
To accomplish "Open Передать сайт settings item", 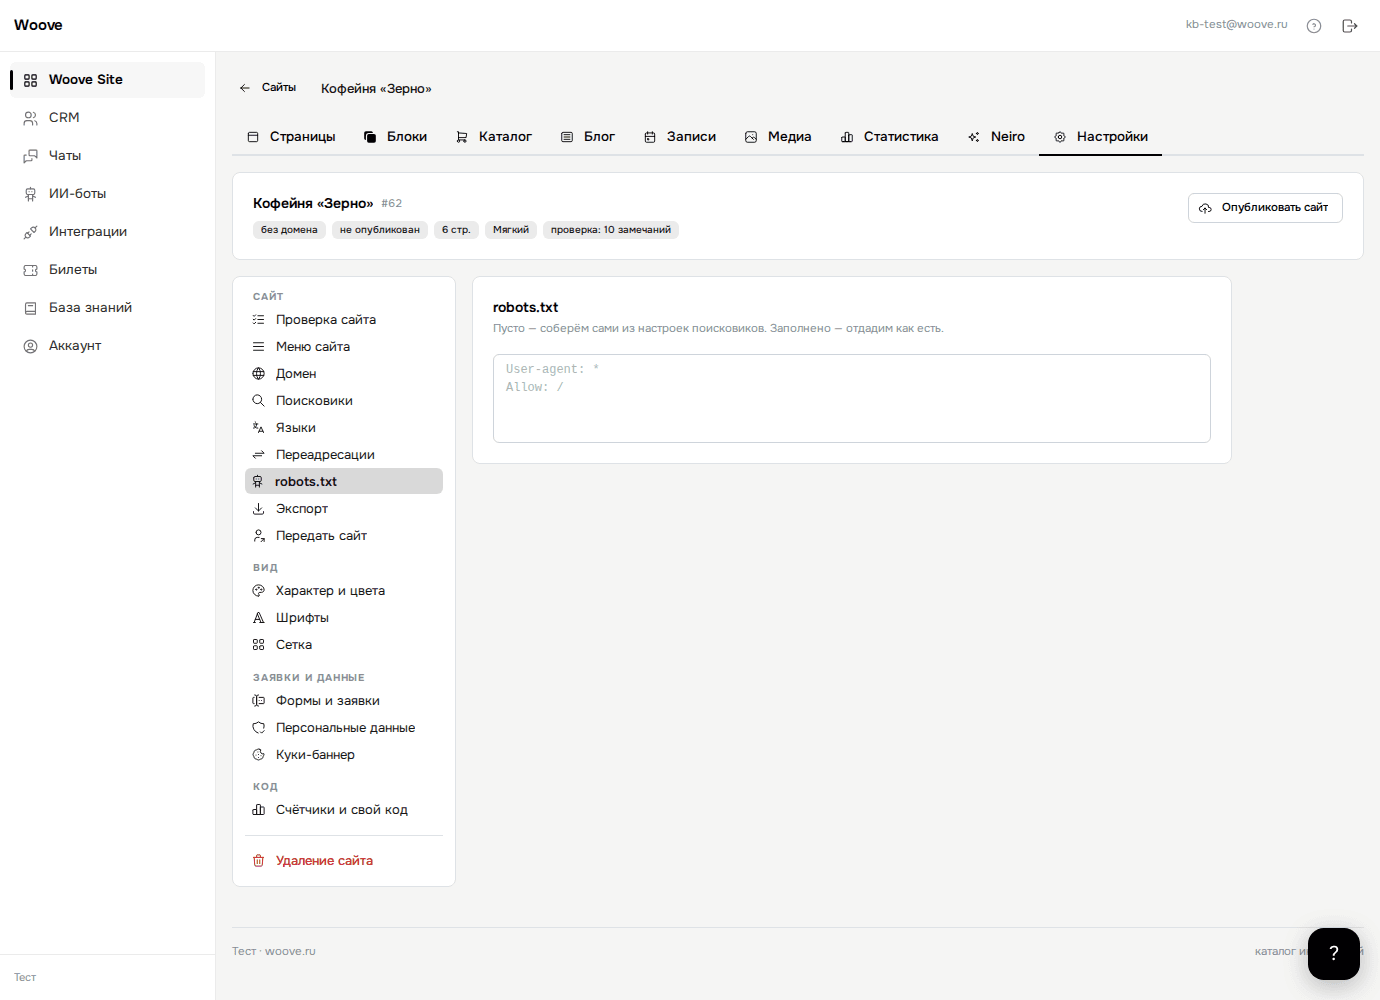I will pos(344,536).
